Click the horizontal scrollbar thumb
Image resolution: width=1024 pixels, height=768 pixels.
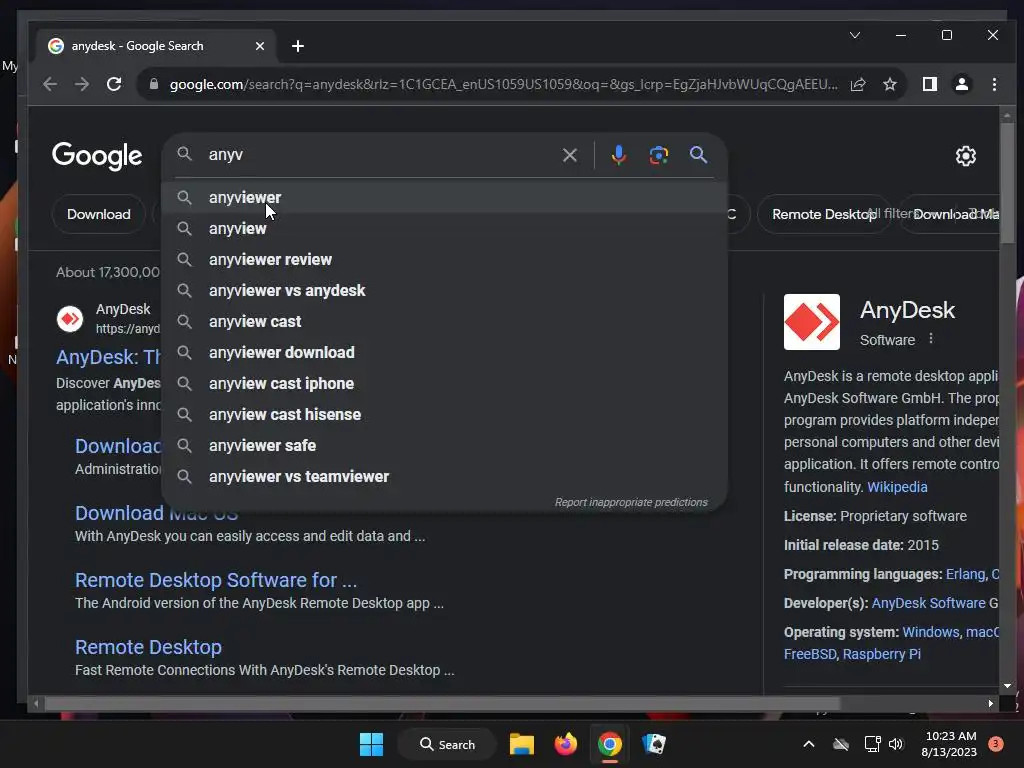(441, 703)
